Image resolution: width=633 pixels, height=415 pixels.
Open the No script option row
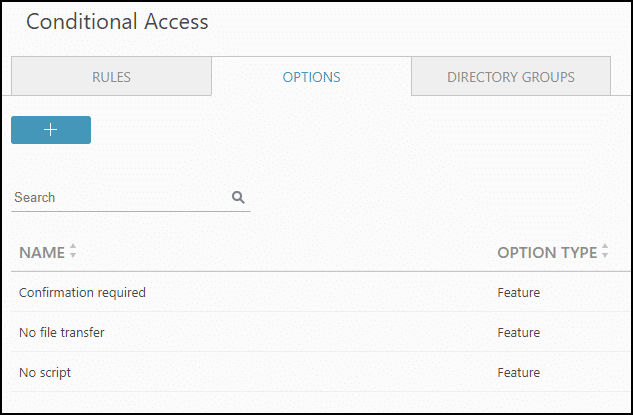pyautogui.click(x=321, y=372)
